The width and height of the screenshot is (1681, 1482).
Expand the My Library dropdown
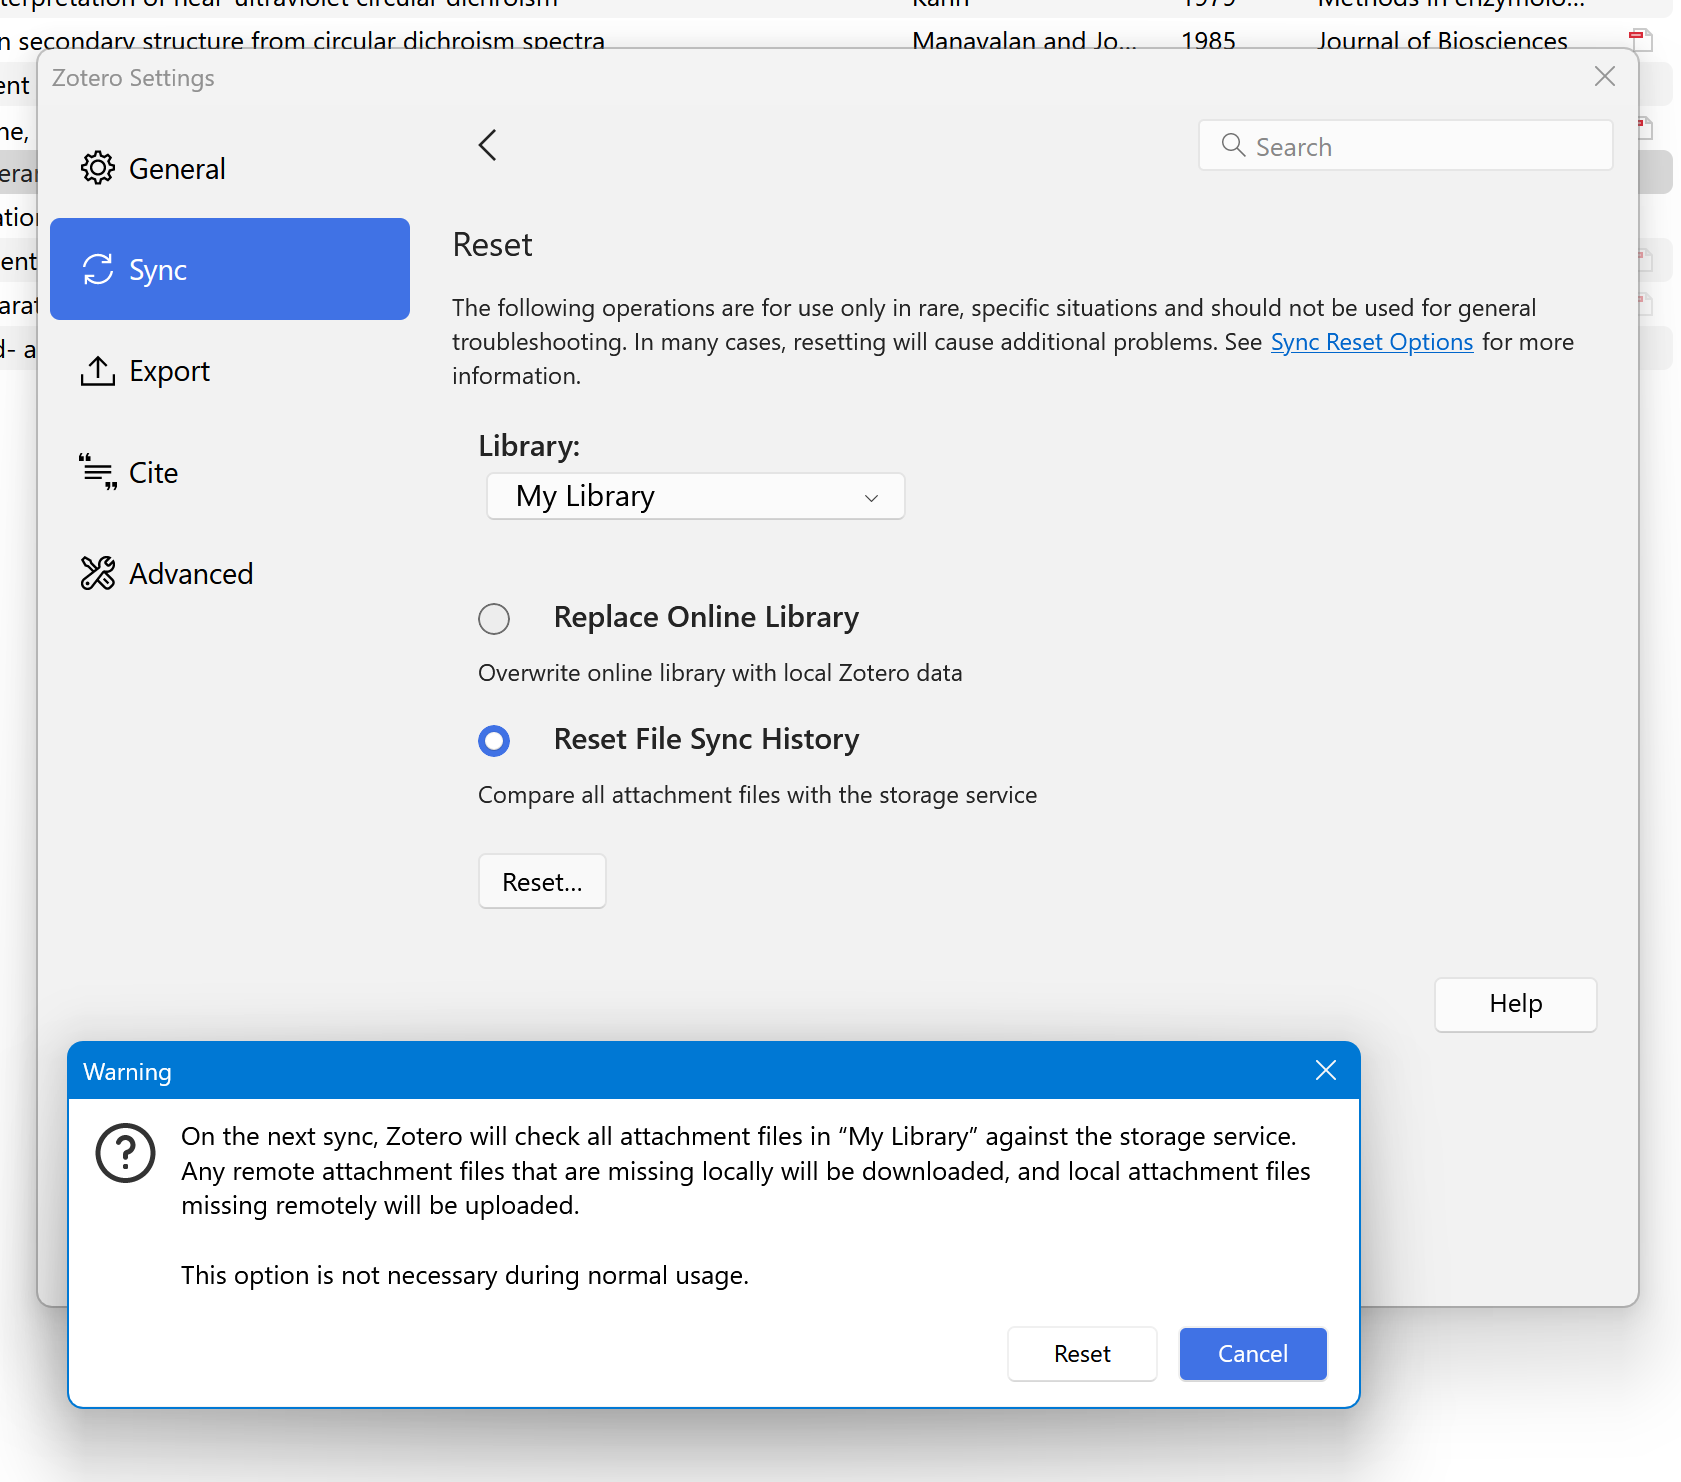[x=695, y=496]
